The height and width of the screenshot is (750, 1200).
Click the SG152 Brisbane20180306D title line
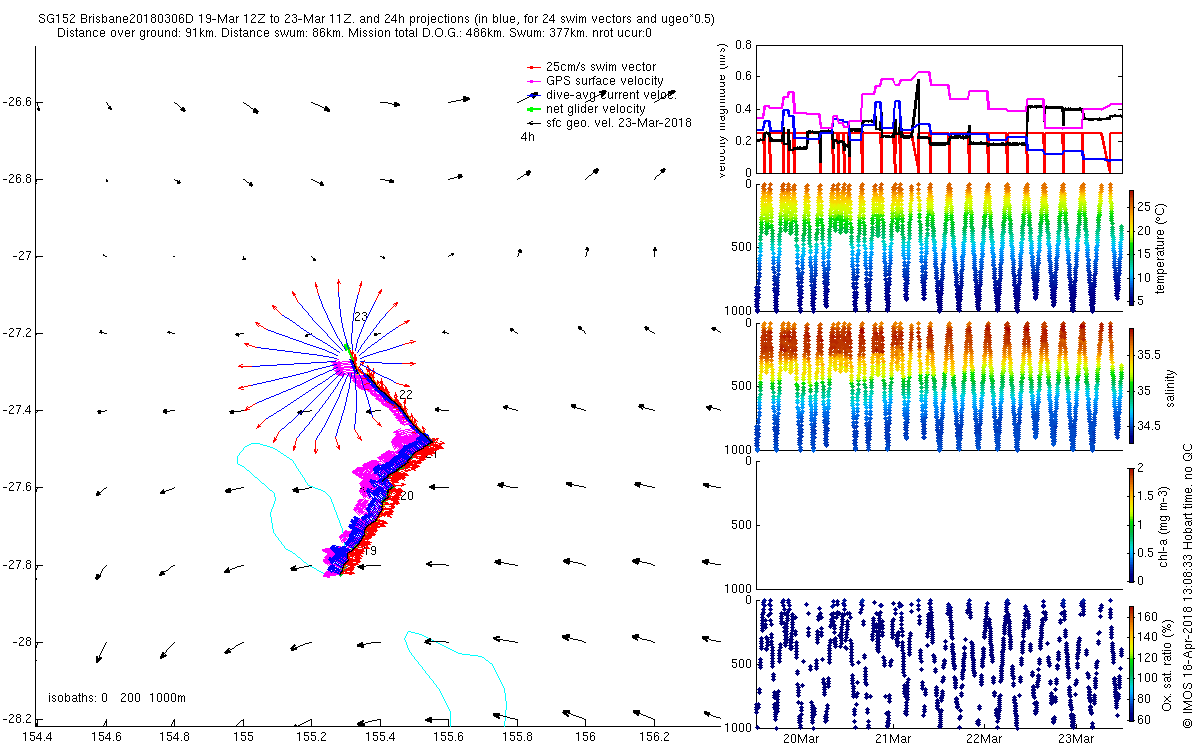(x=375, y=19)
